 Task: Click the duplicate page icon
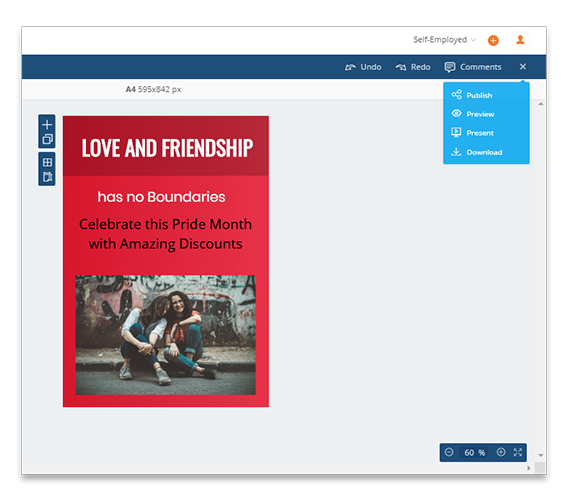(x=47, y=139)
